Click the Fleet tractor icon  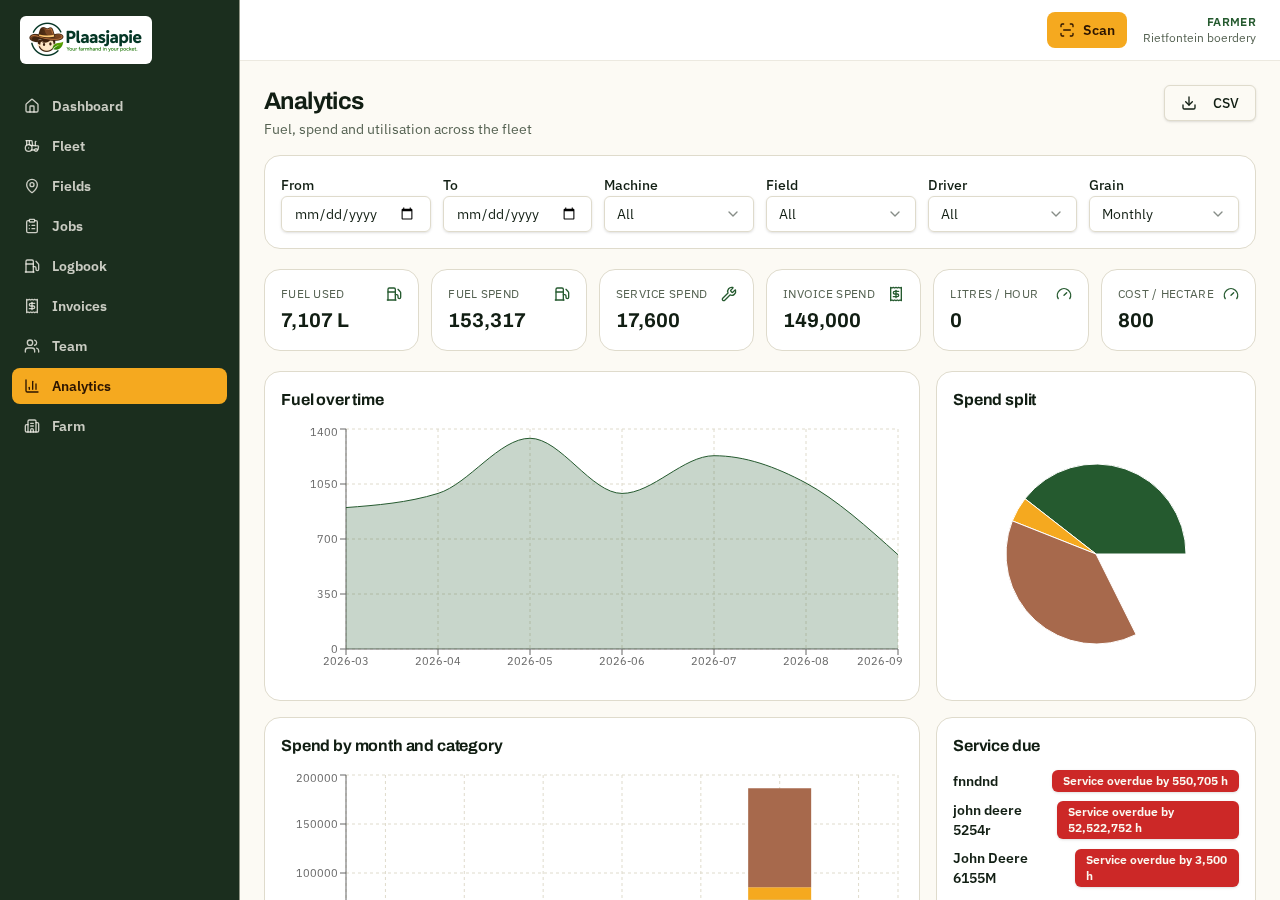(32, 146)
